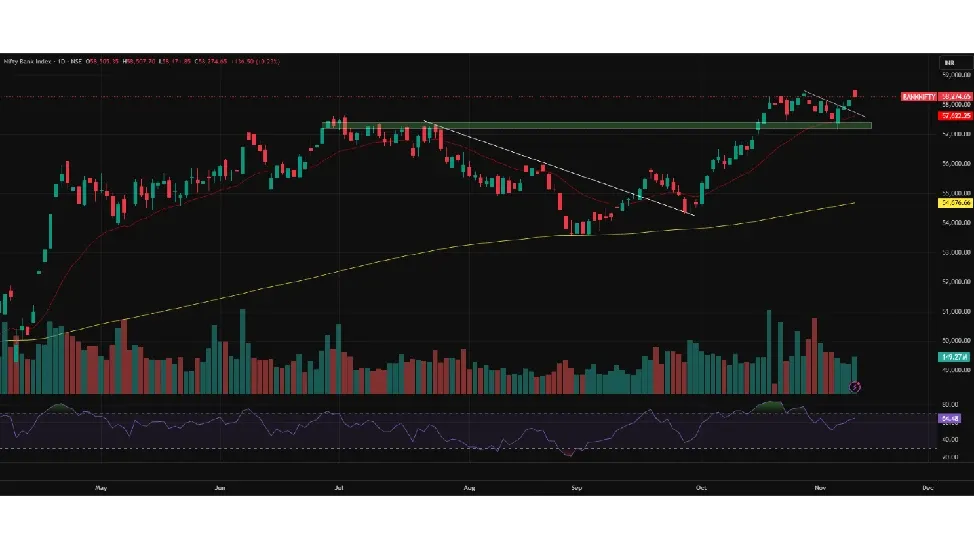This screenshot has height=548, width=974.
Task: Click the red moving average price tag
Action: (x=955, y=116)
